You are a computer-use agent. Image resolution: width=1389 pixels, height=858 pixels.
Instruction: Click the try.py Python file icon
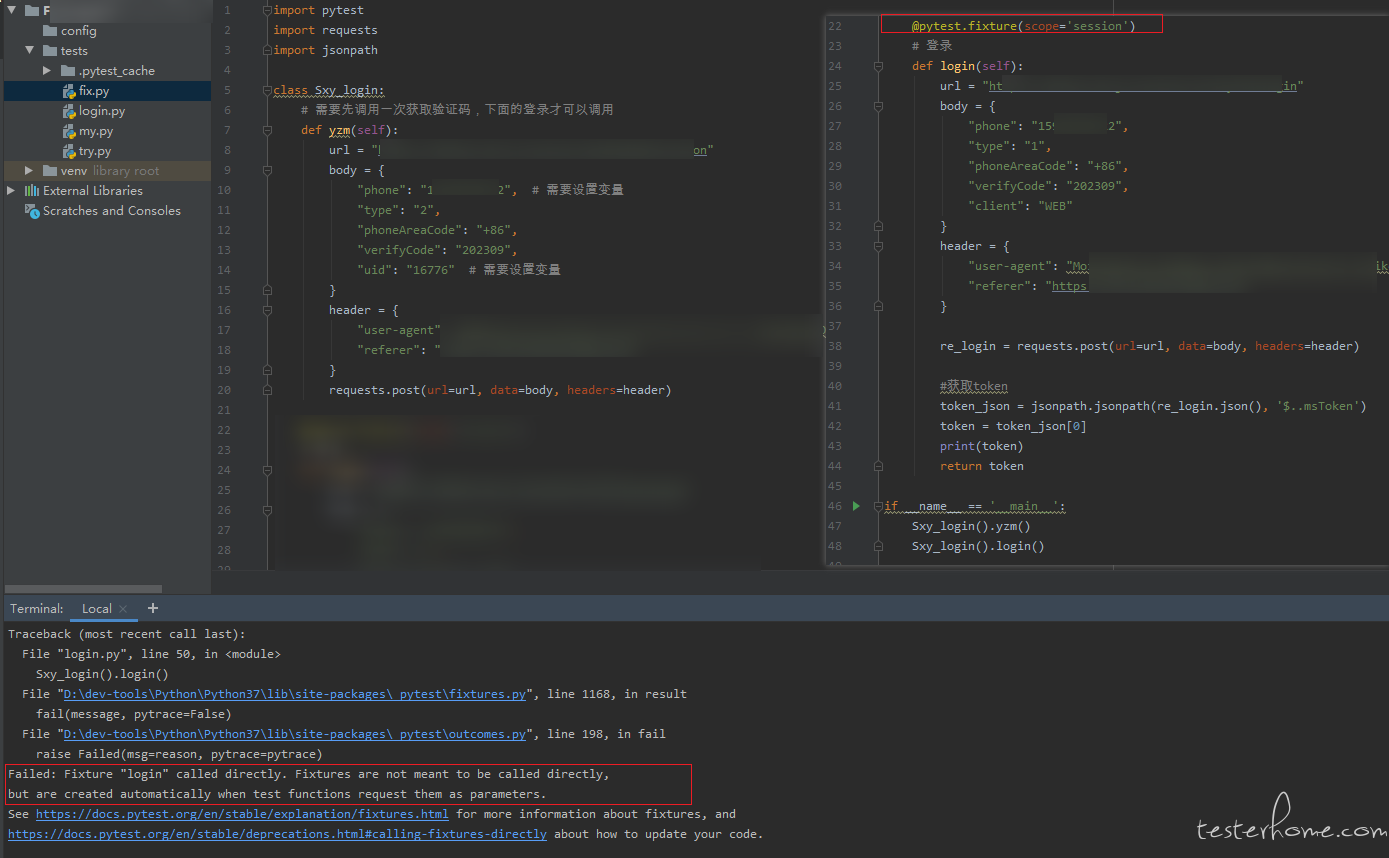click(69, 151)
